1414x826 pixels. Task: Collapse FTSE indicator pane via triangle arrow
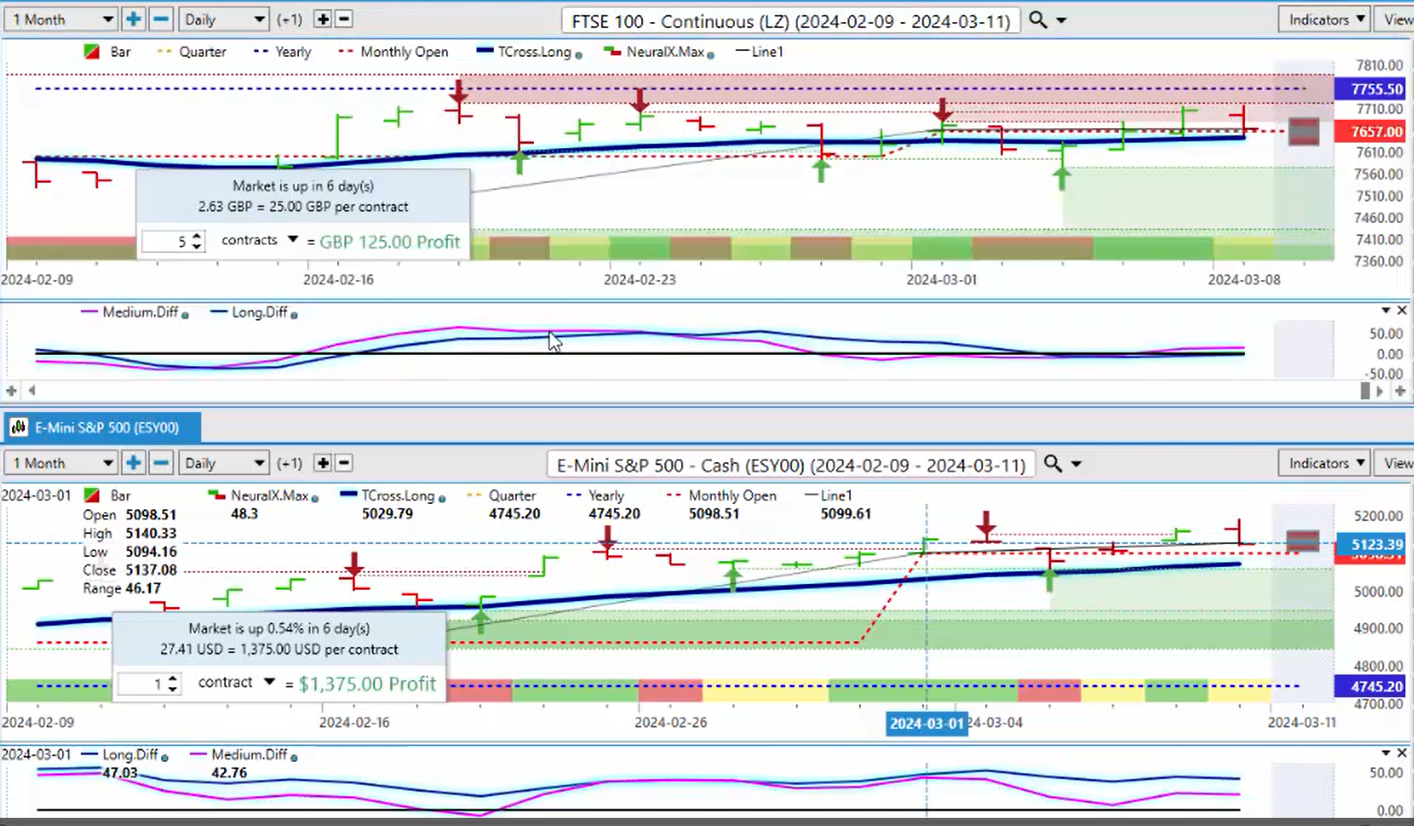pos(1386,311)
